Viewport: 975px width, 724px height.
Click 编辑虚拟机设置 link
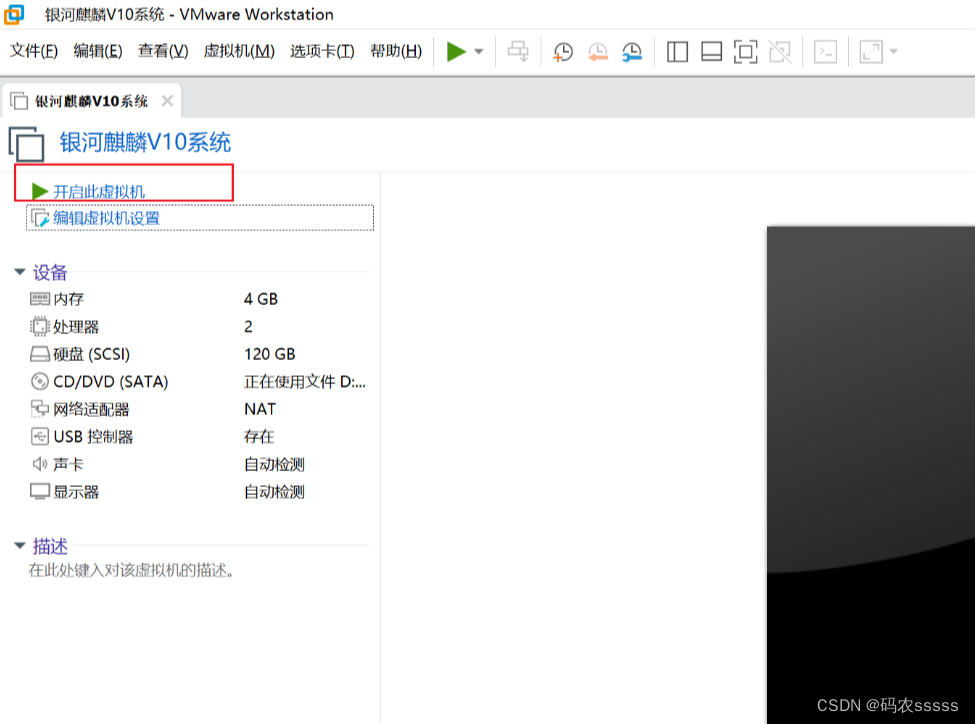click(106, 218)
